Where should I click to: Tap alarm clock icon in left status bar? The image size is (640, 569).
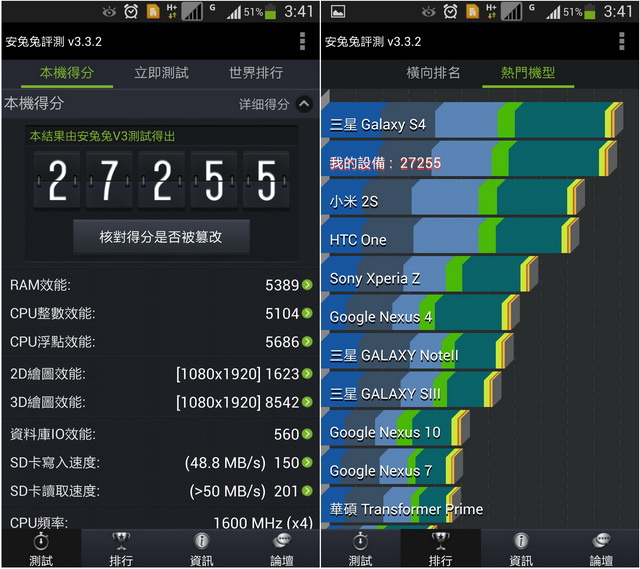coord(131,12)
